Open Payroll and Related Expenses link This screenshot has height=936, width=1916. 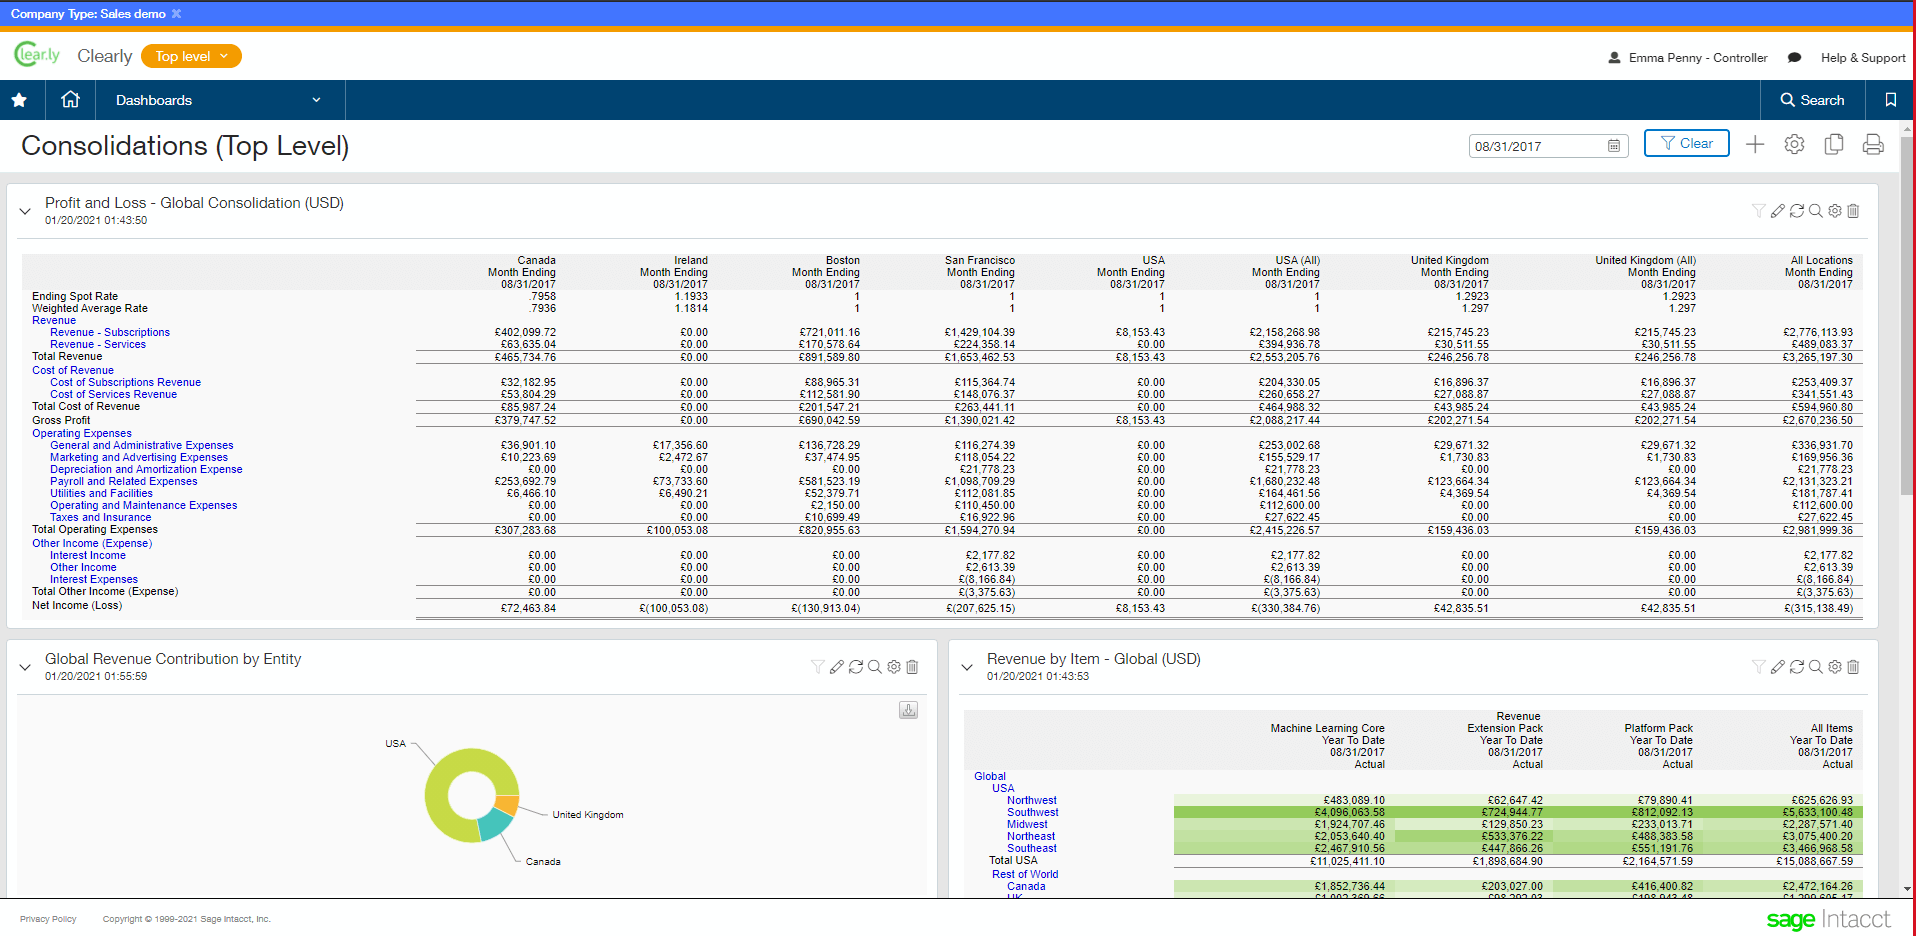(x=124, y=481)
